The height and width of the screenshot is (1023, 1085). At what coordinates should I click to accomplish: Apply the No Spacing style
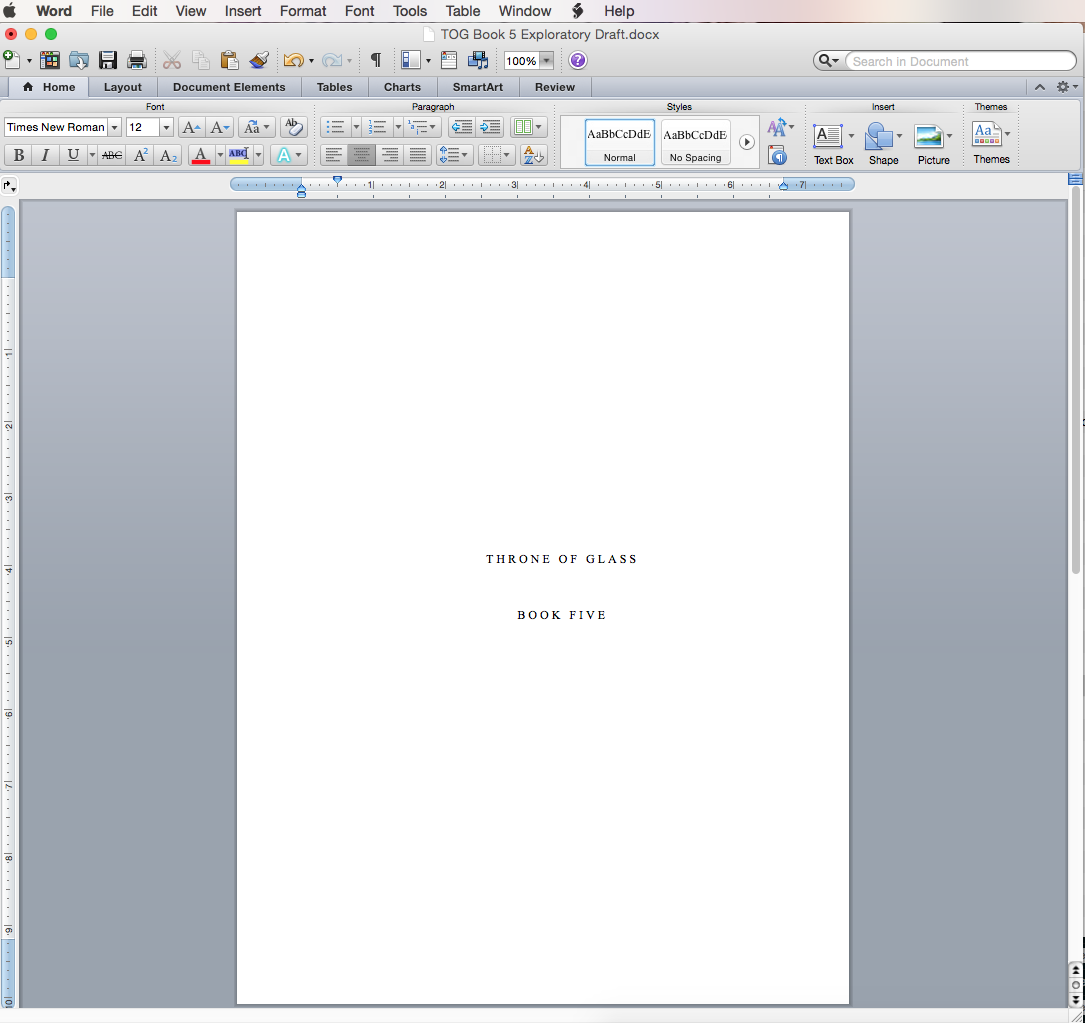coord(695,143)
